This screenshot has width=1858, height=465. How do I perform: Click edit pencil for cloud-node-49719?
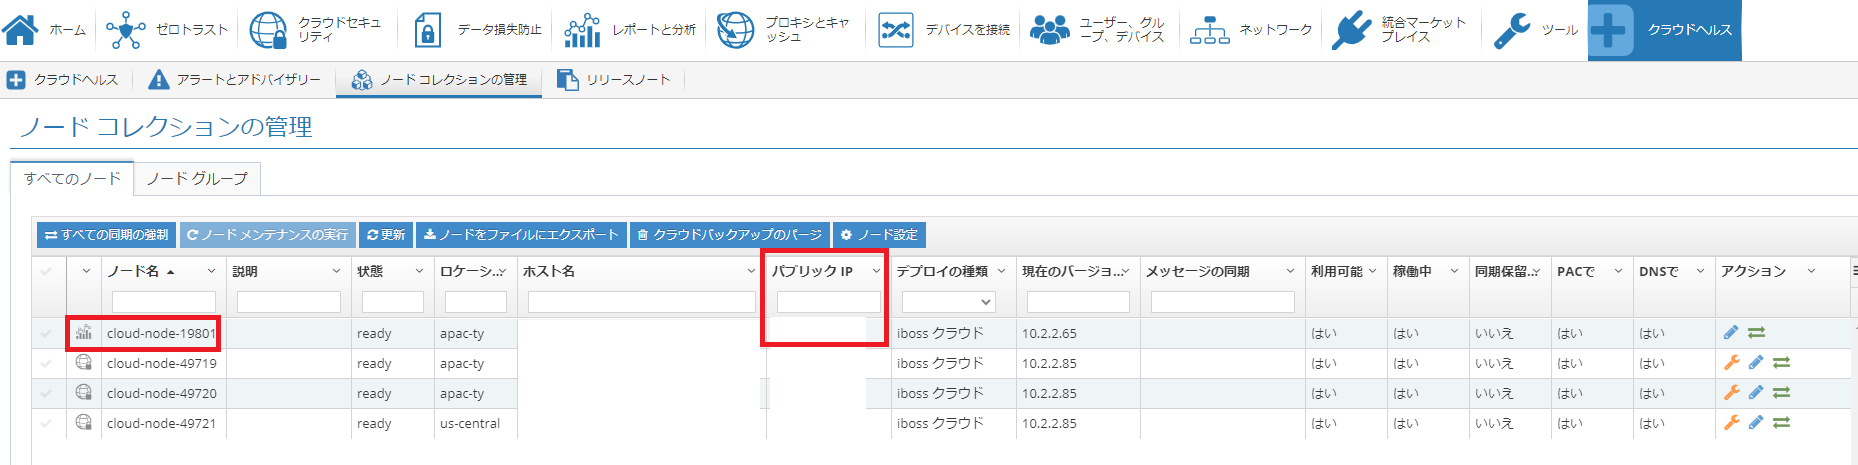(1756, 363)
